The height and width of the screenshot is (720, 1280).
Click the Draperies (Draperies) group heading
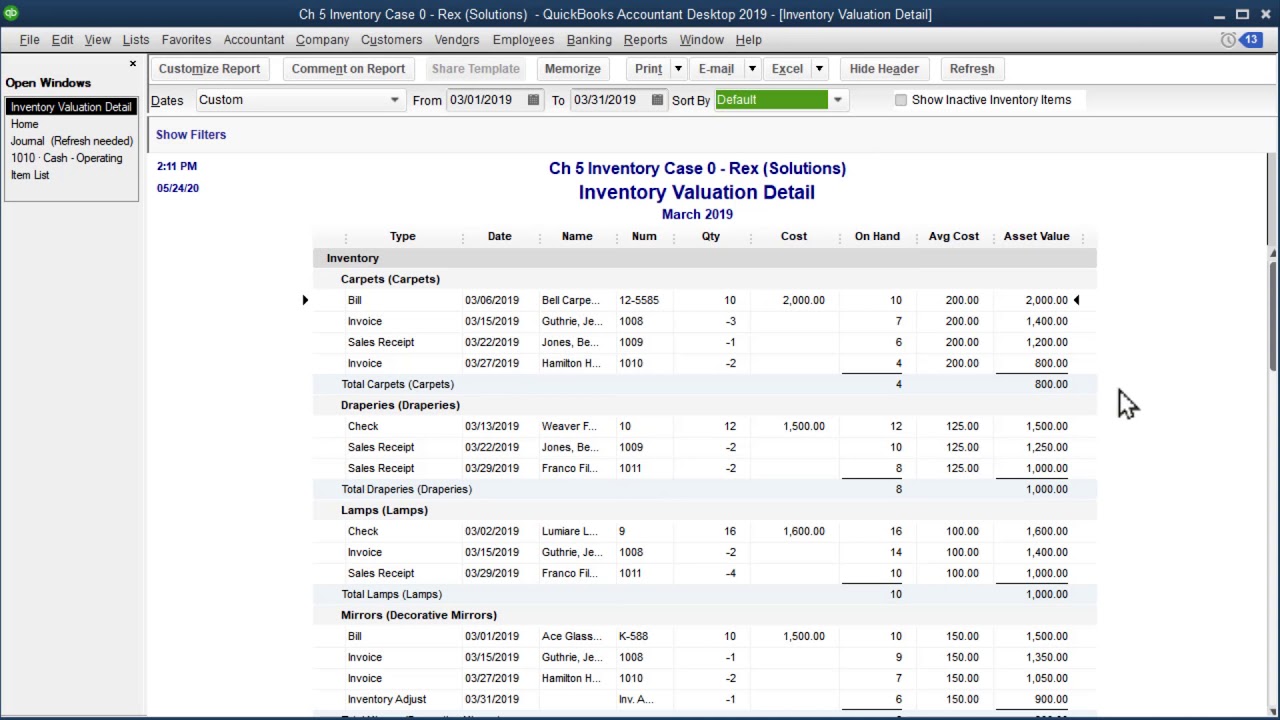click(400, 405)
